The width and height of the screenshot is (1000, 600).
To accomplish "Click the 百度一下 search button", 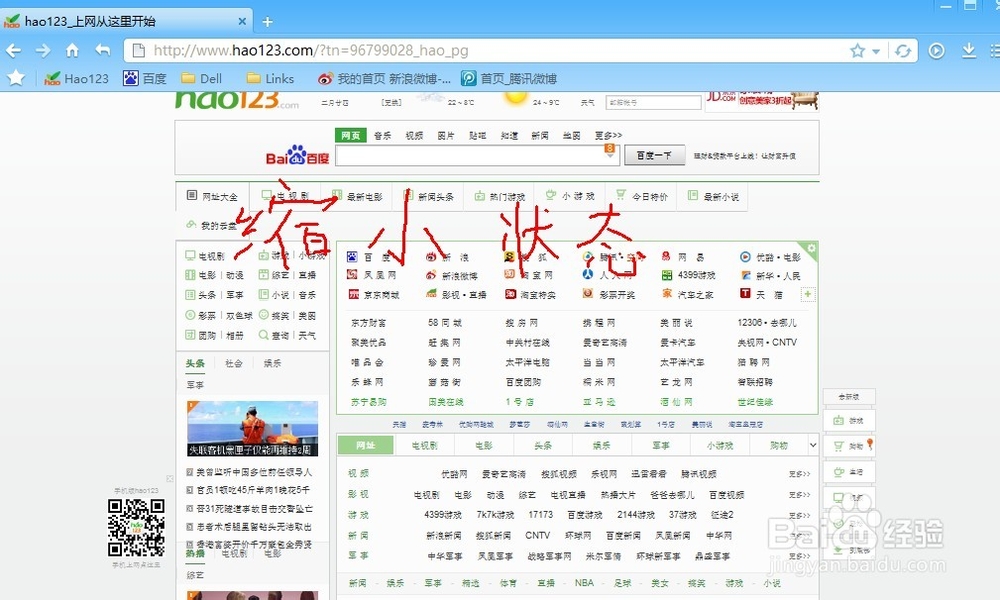I will (x=654, y=155).
